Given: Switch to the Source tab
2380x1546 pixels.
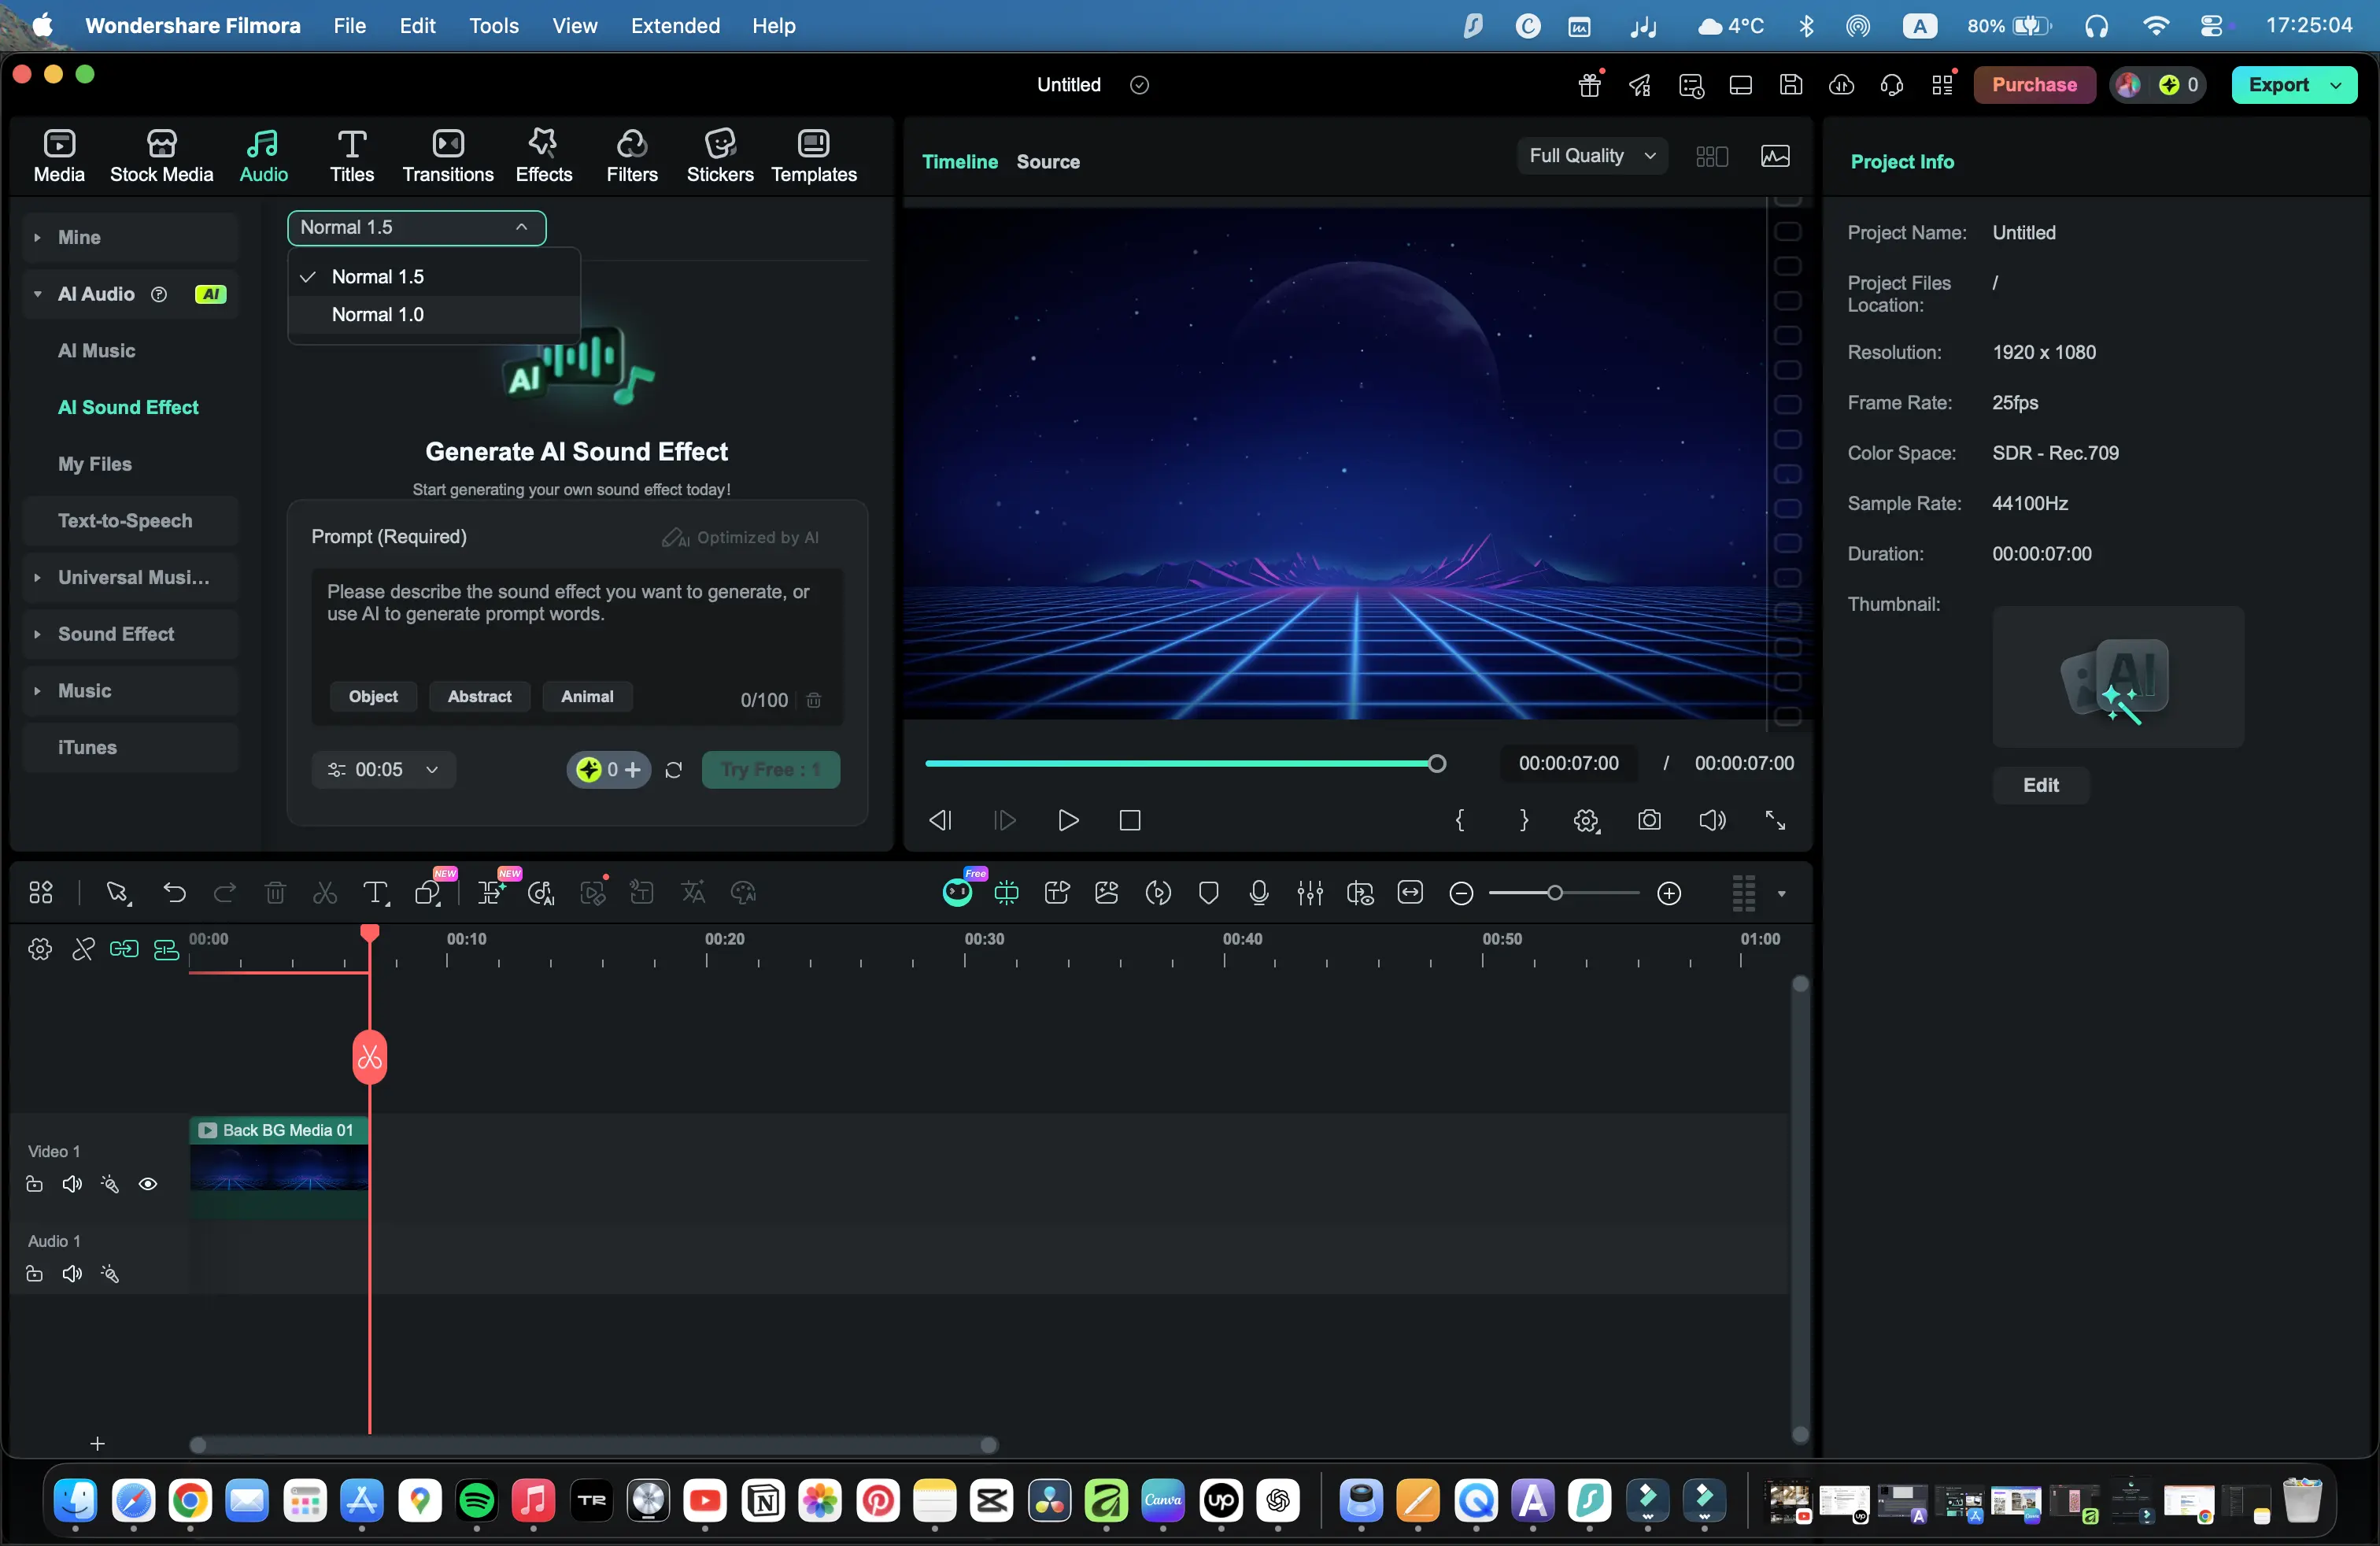Looking at the screenshot, I should pos(1047,161).
